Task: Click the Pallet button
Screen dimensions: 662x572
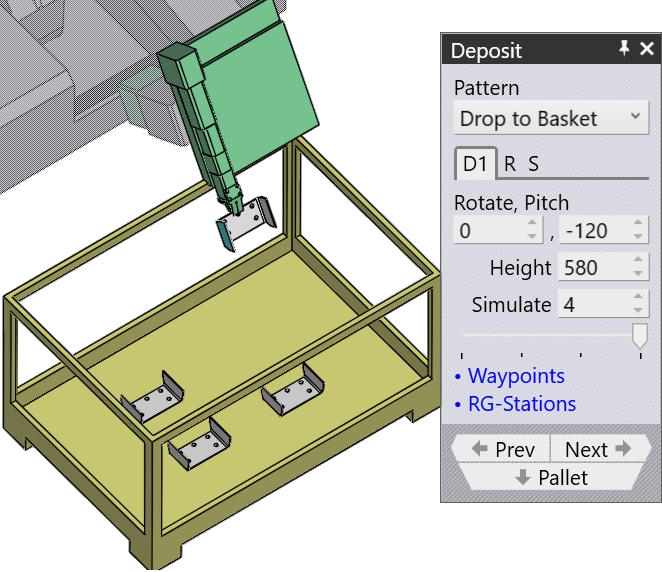Action: (551, 478)
